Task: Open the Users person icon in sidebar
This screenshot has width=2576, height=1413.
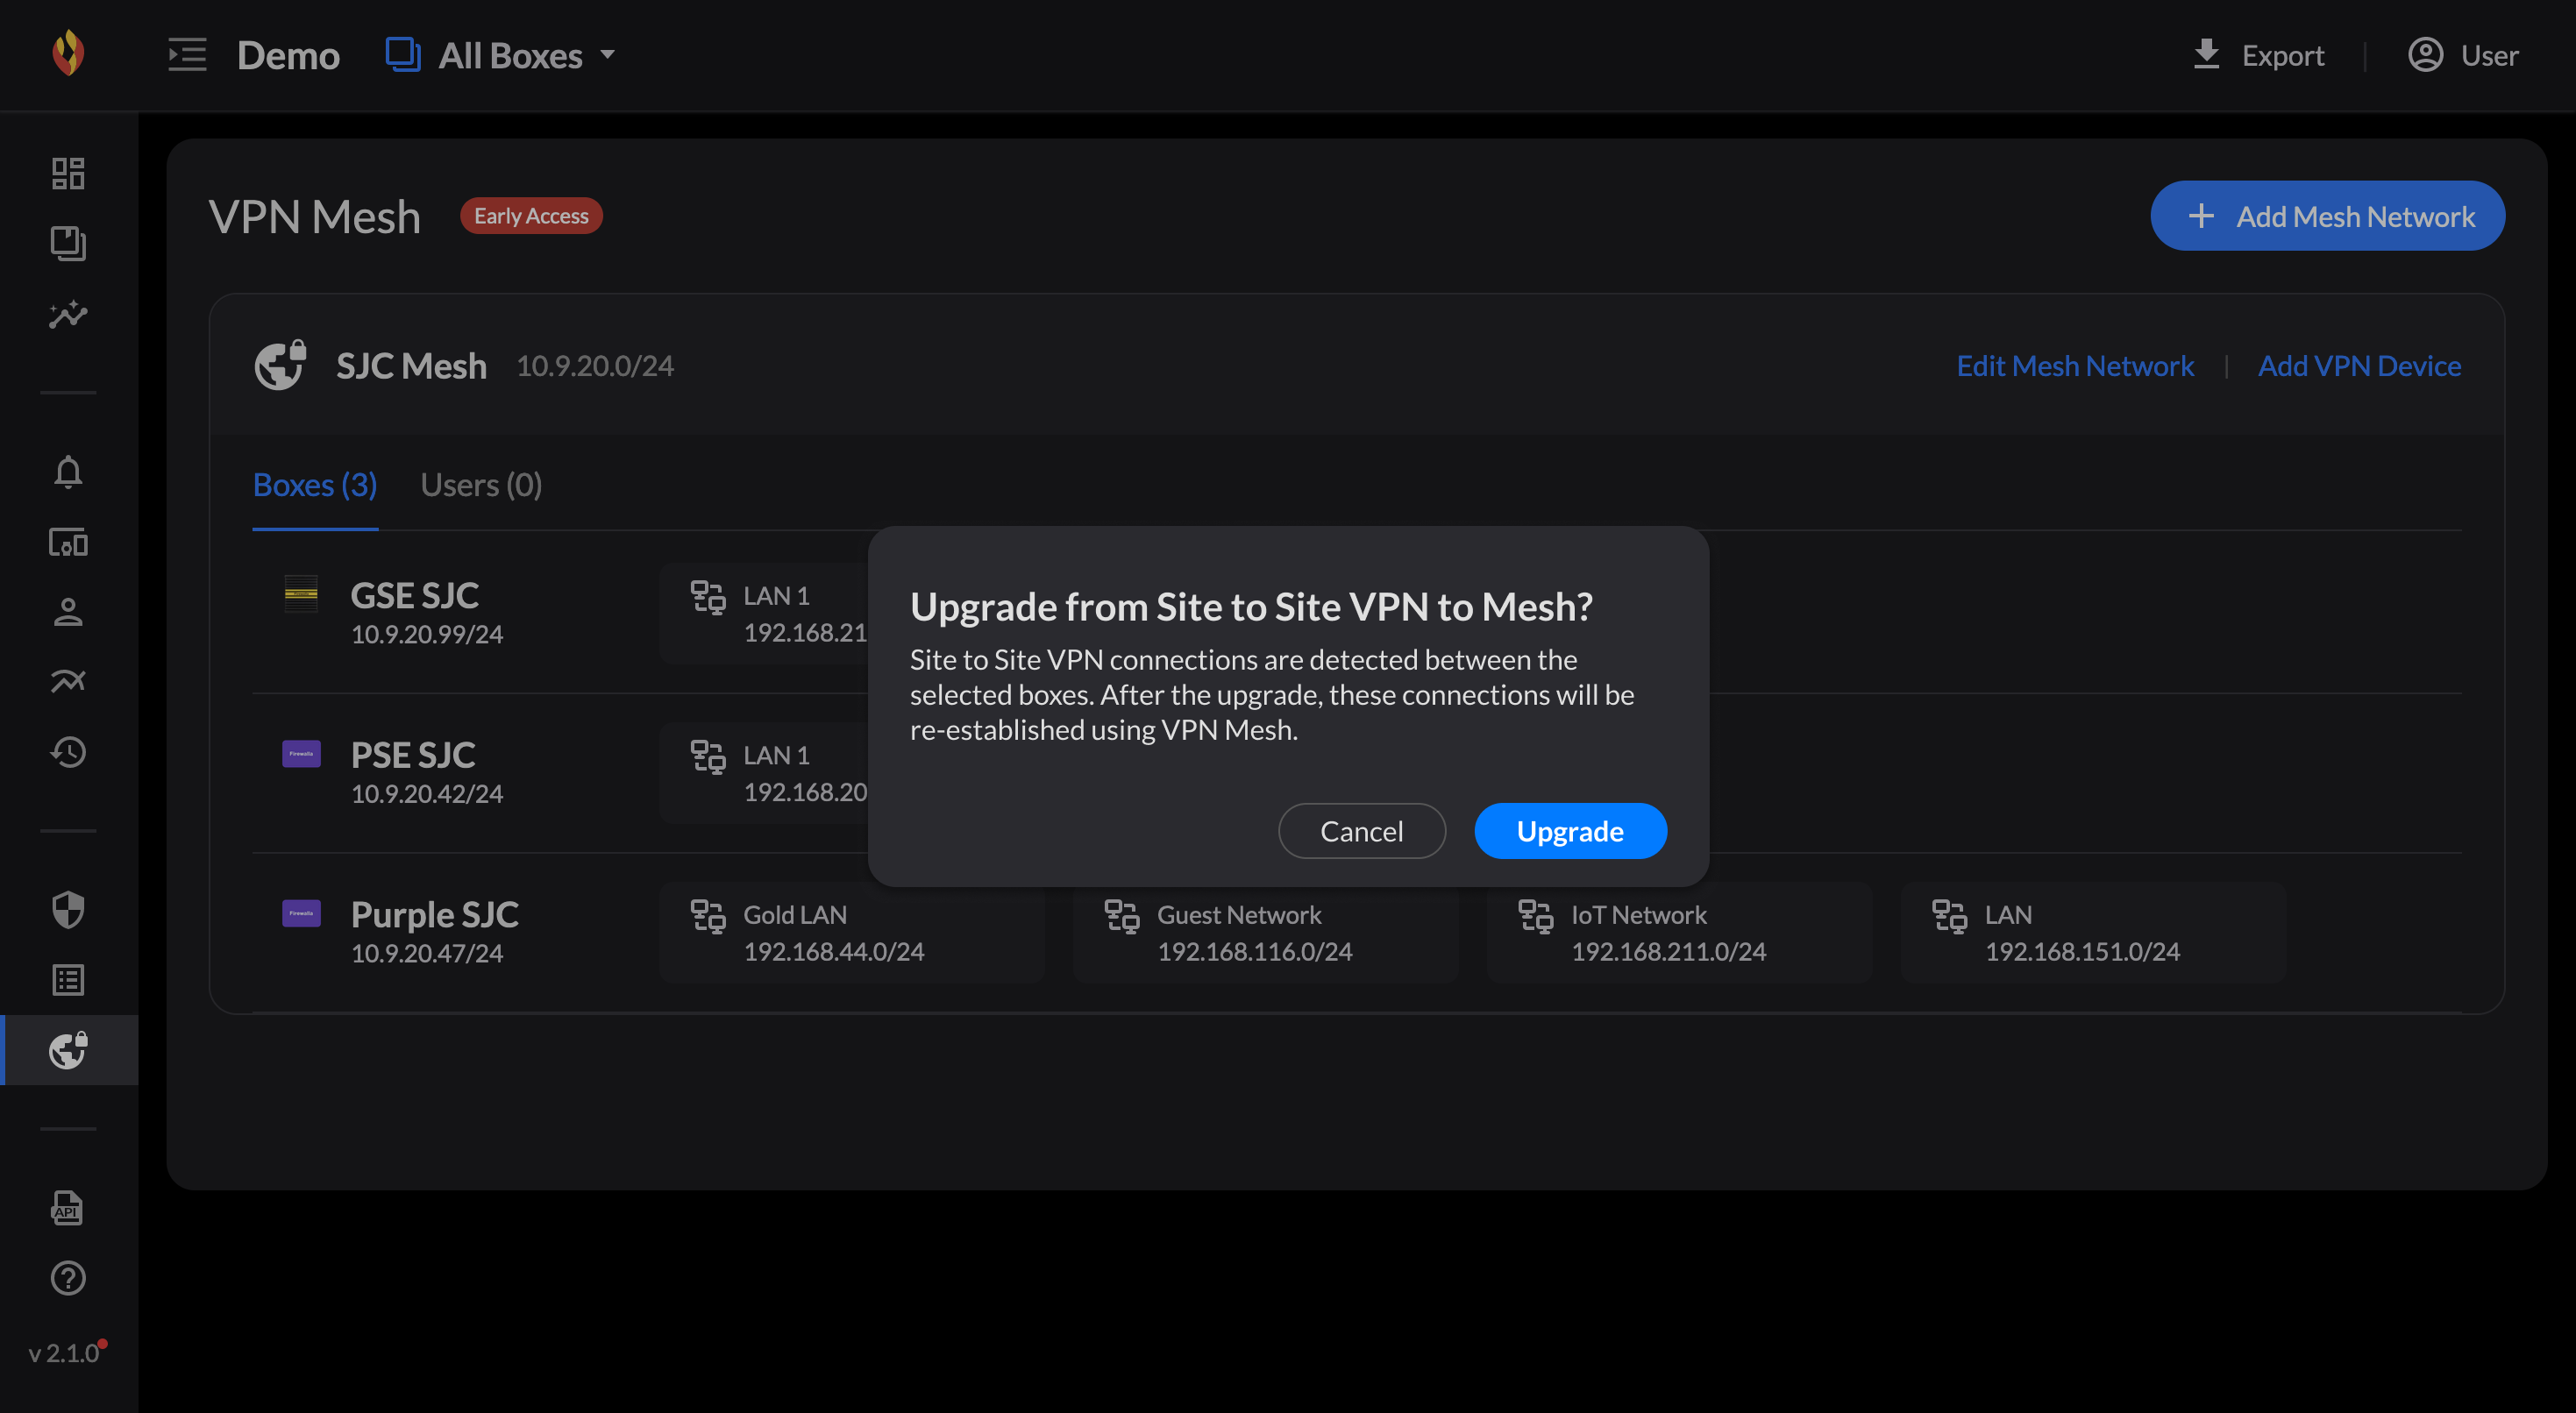Action: 68,612
